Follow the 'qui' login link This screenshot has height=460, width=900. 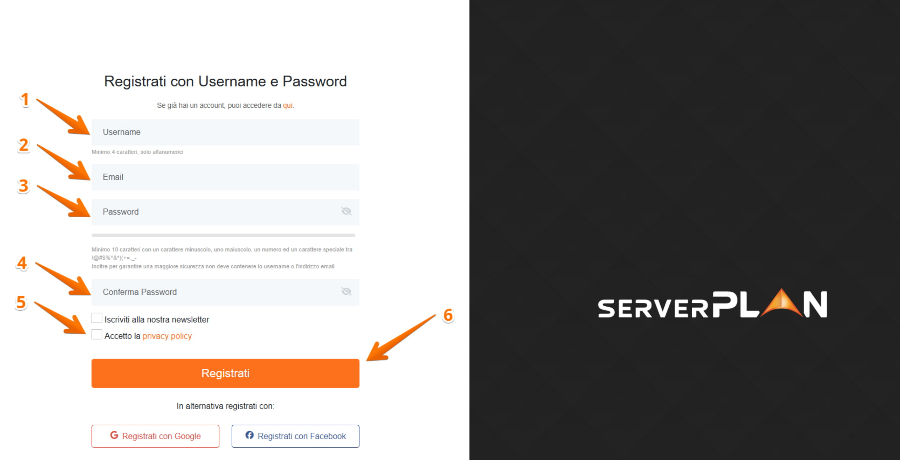click(x=288, y=105)
